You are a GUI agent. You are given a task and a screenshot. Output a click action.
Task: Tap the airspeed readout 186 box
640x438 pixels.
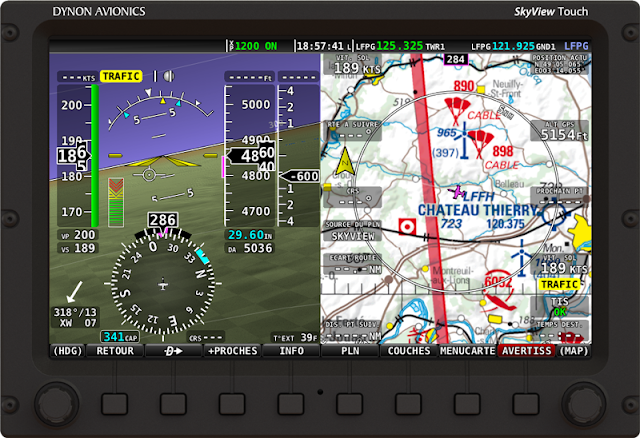click(73, 156)
